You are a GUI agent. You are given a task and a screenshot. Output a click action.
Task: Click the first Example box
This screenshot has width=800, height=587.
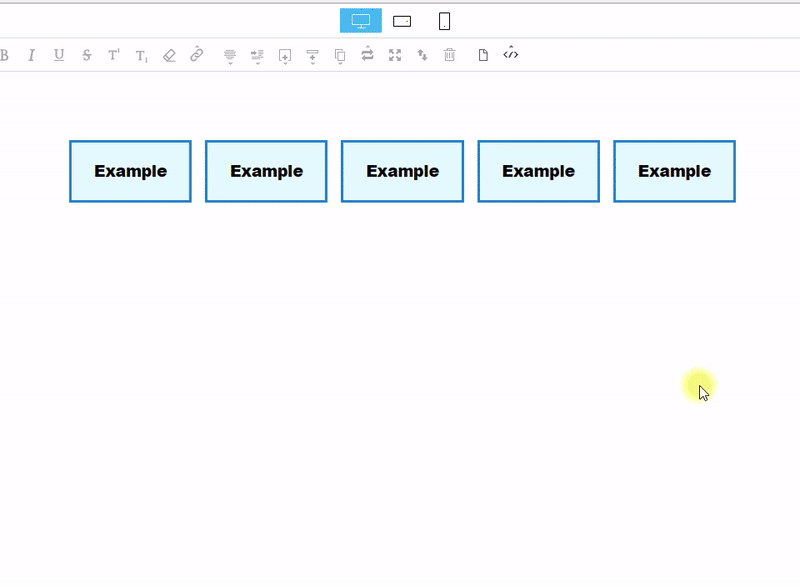130,171
